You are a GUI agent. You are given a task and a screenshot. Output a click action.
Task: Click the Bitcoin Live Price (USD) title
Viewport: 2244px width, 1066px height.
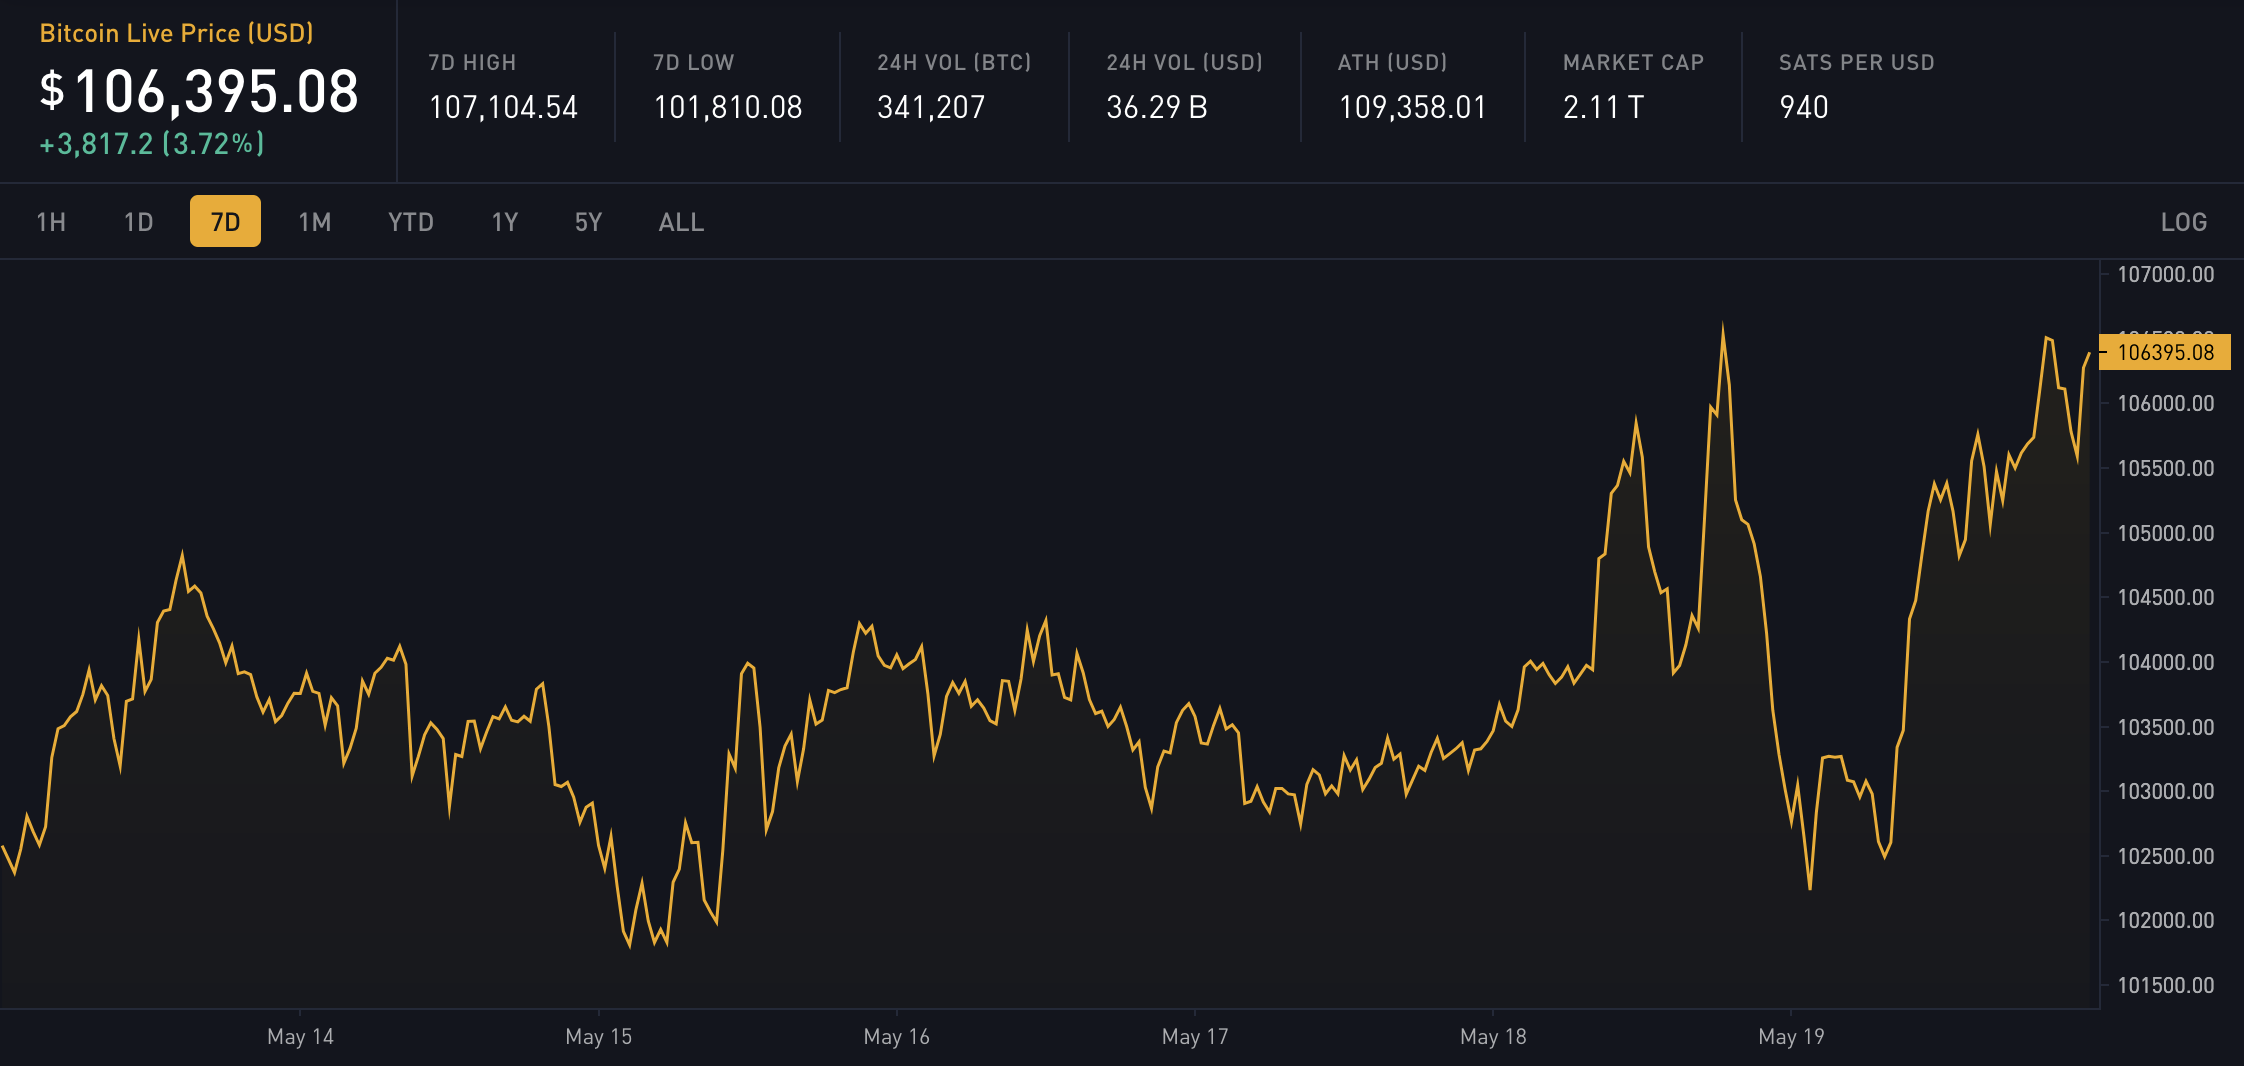(176, 33)
